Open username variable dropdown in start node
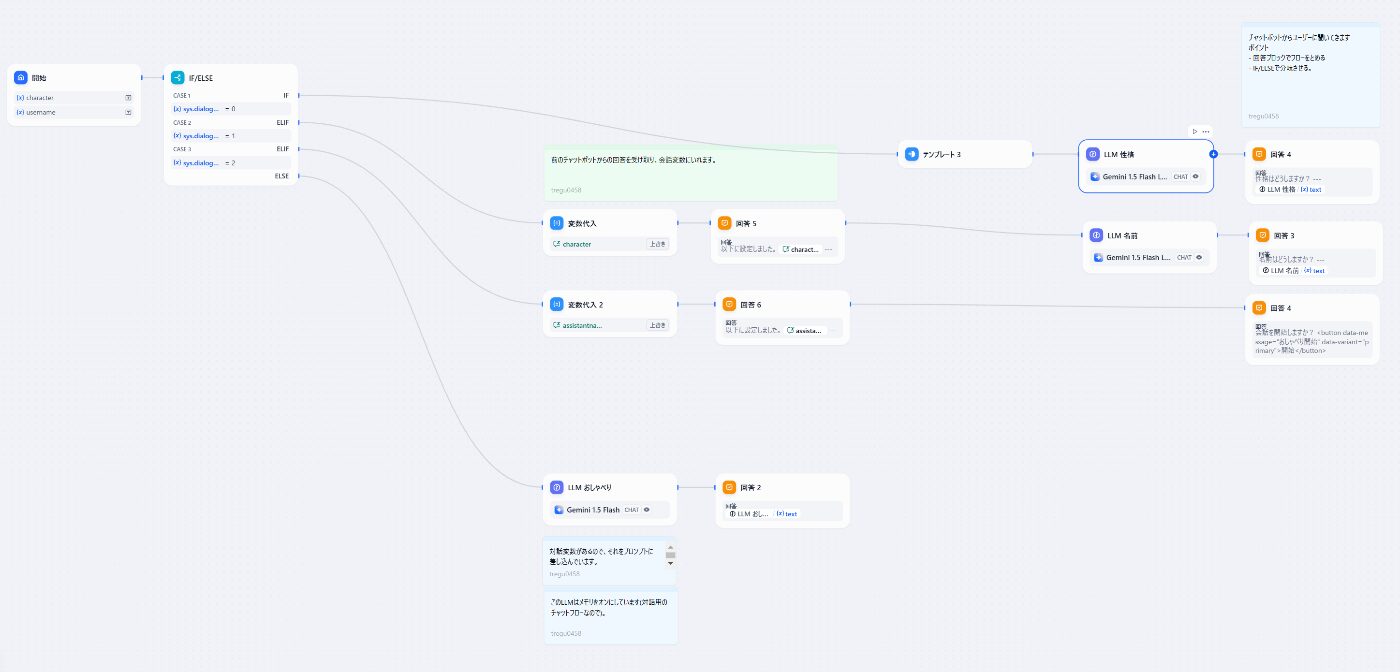This screenshot has height=672, width=1400. click(x=129, y=112)
